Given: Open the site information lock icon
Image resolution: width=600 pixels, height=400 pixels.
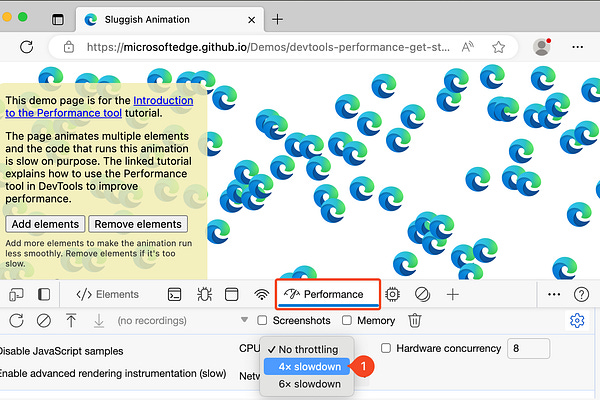Looking at the screenshot, I should 69,47.
